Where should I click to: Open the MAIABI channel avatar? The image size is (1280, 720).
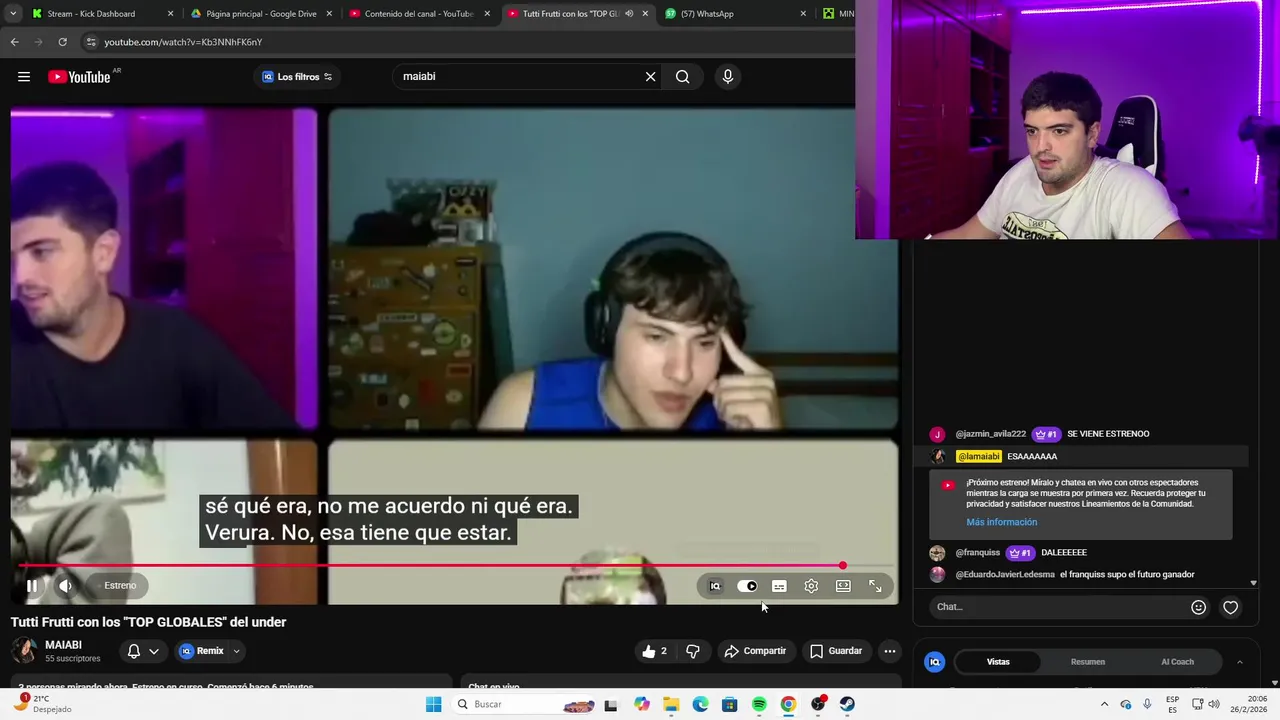24,651
